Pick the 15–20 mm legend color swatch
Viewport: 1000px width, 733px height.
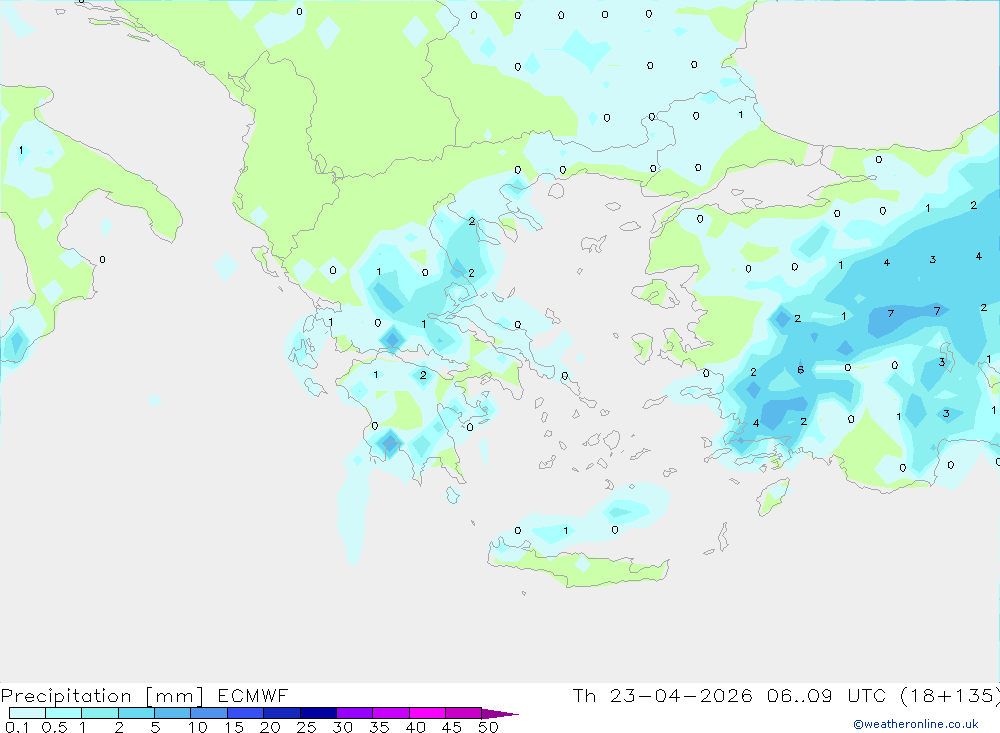pyautogui.click(x=246, y=713)
